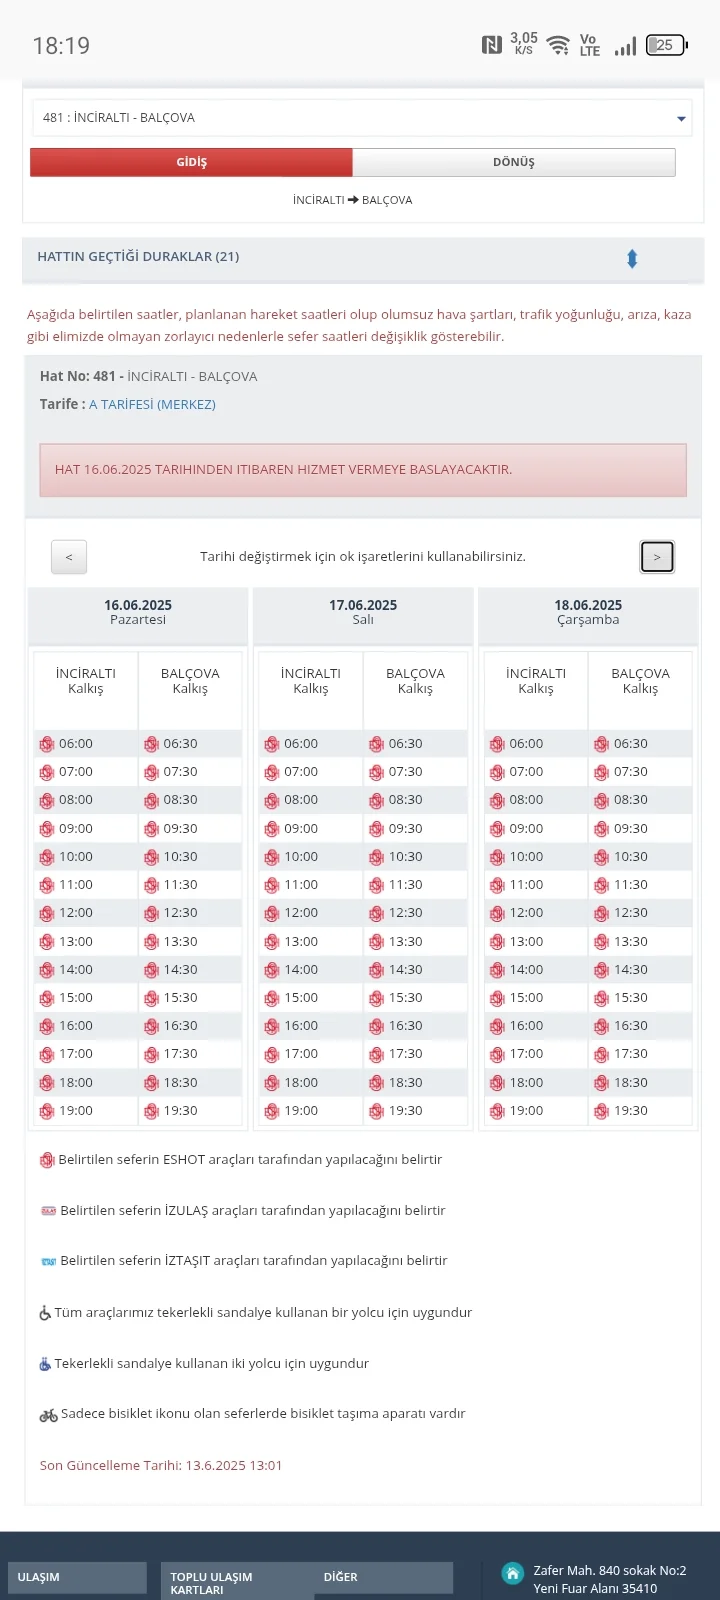Viewport: 720px width, 1600px height.
Task: Go to next dates with right arrow
Action: 657,557
